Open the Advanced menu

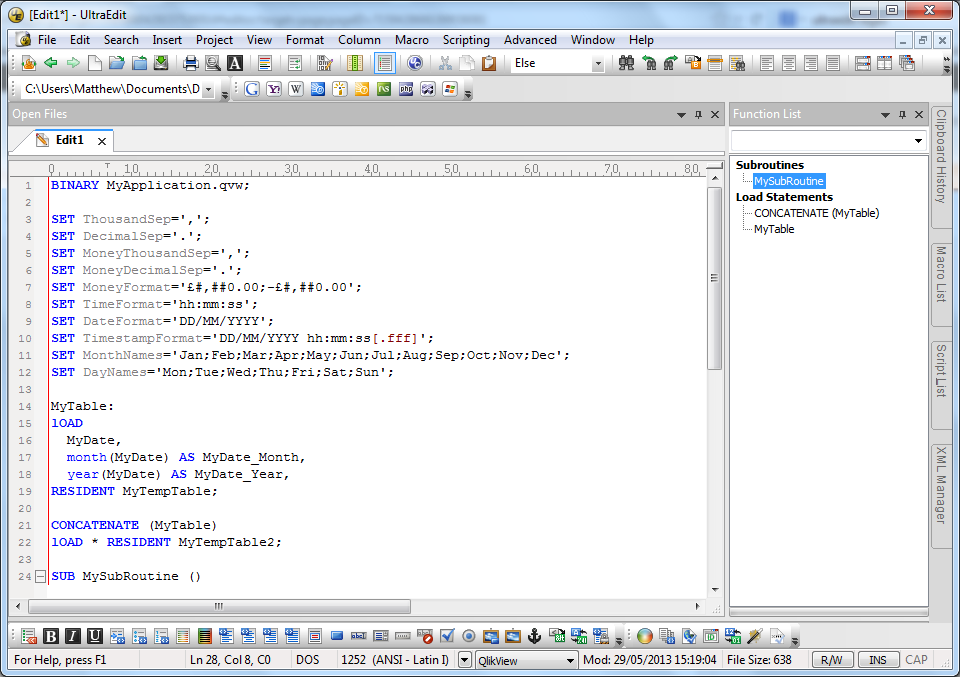tap(530, 40)
